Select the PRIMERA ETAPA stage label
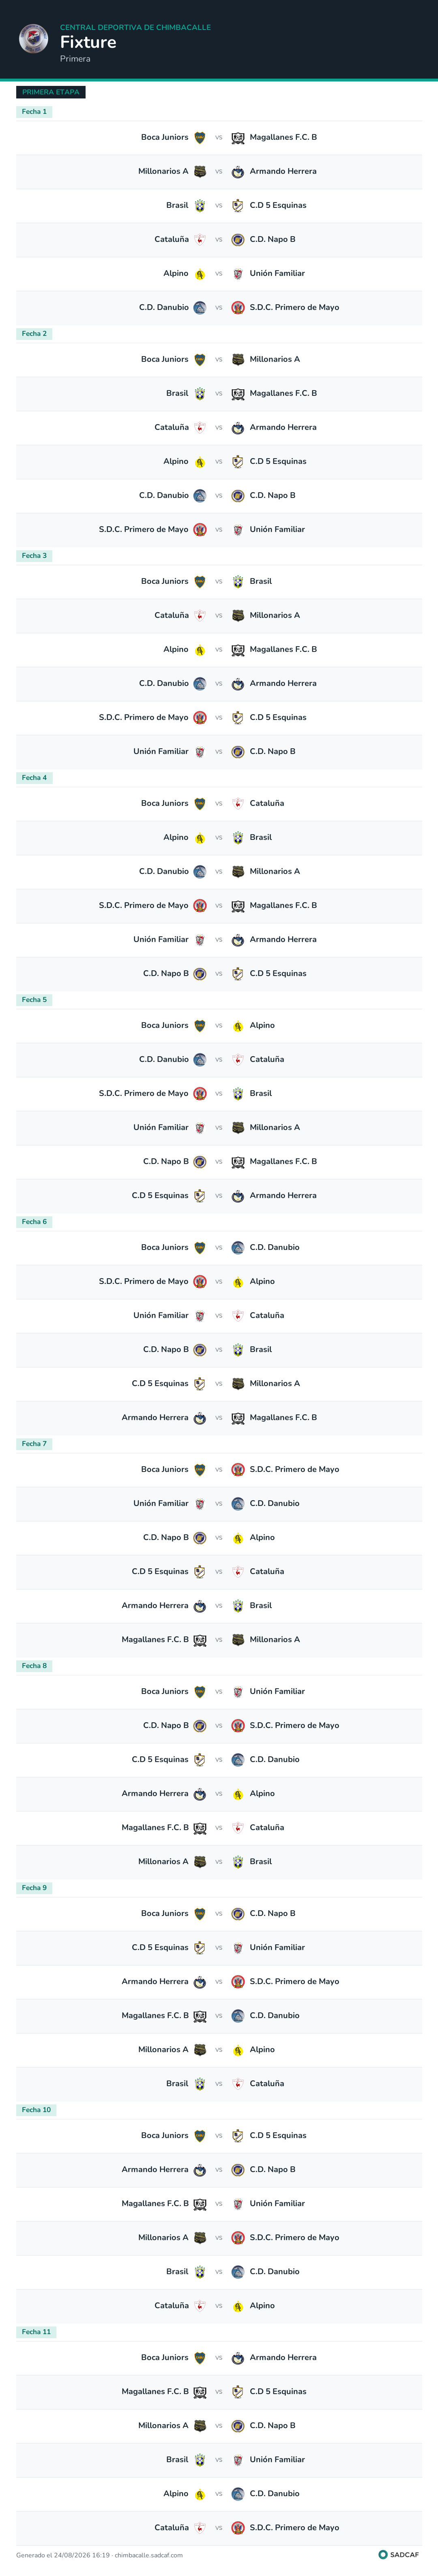 [51, 92]
